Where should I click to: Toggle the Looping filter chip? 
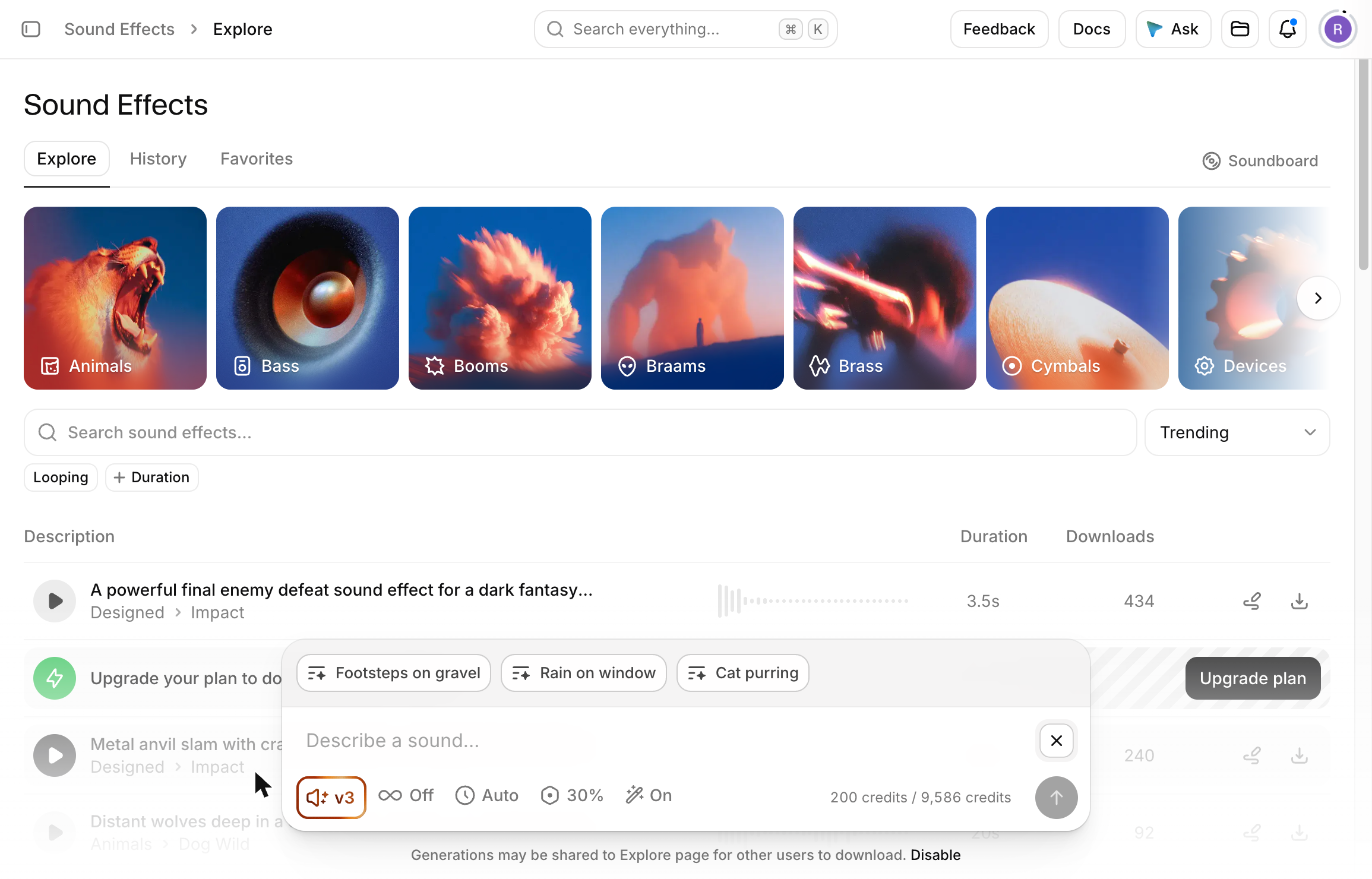61,477
